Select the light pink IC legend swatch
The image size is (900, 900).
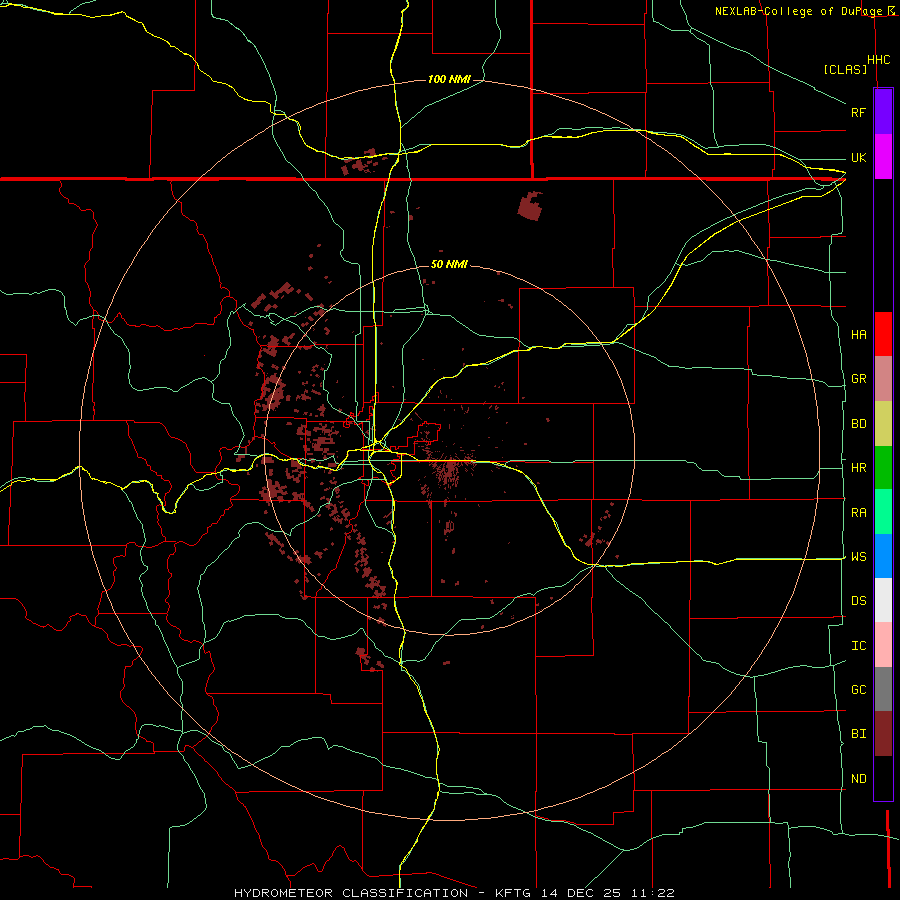(883, 645)
